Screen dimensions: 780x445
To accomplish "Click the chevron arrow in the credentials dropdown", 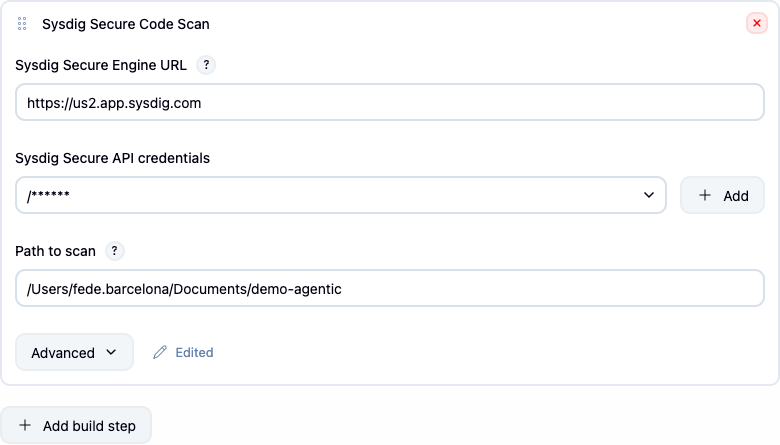I will pyautogui.click(x=649, y=195).
